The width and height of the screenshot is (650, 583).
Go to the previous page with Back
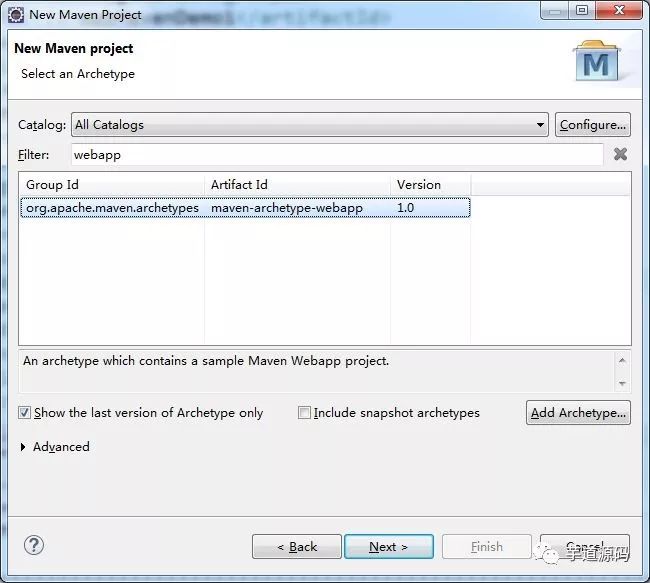(297, 547)
